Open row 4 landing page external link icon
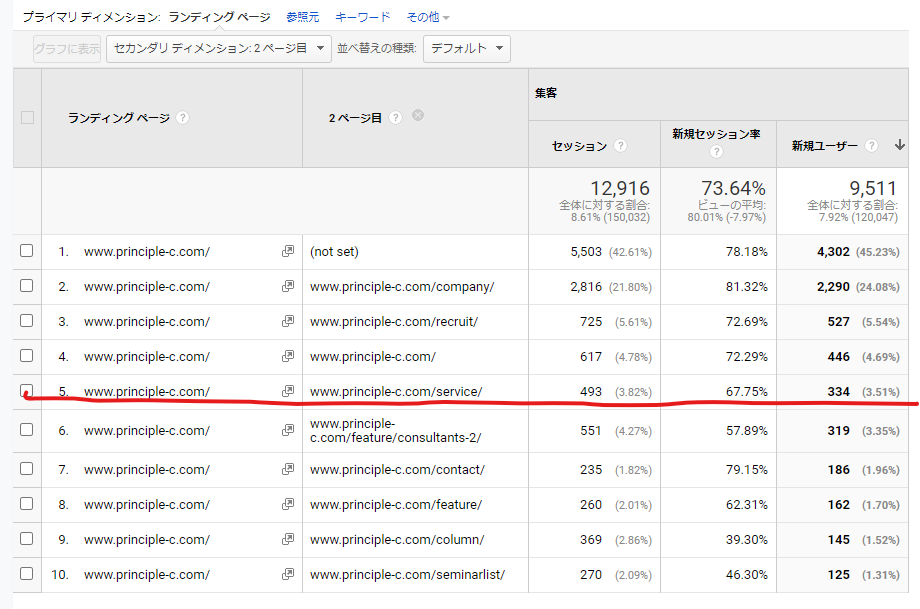The height and width of the screenshot is (609, 920). point(288,356)
